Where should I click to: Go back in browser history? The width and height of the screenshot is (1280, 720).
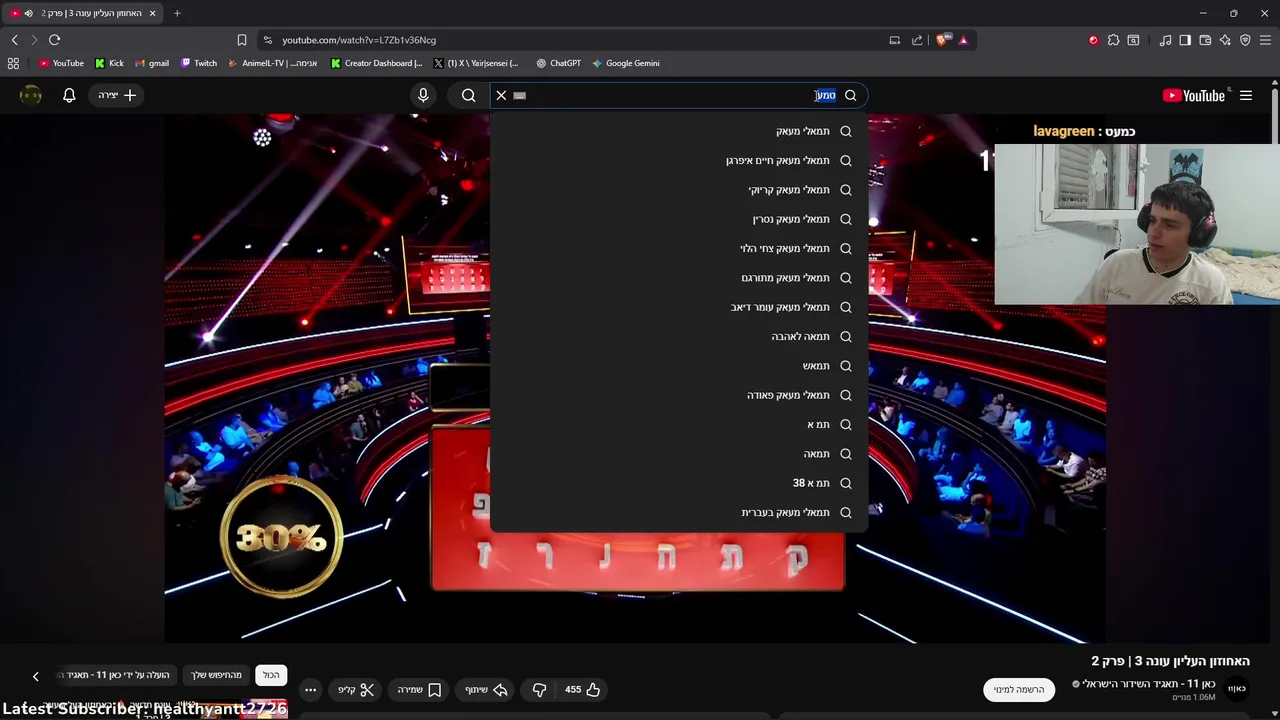point(15,40)
